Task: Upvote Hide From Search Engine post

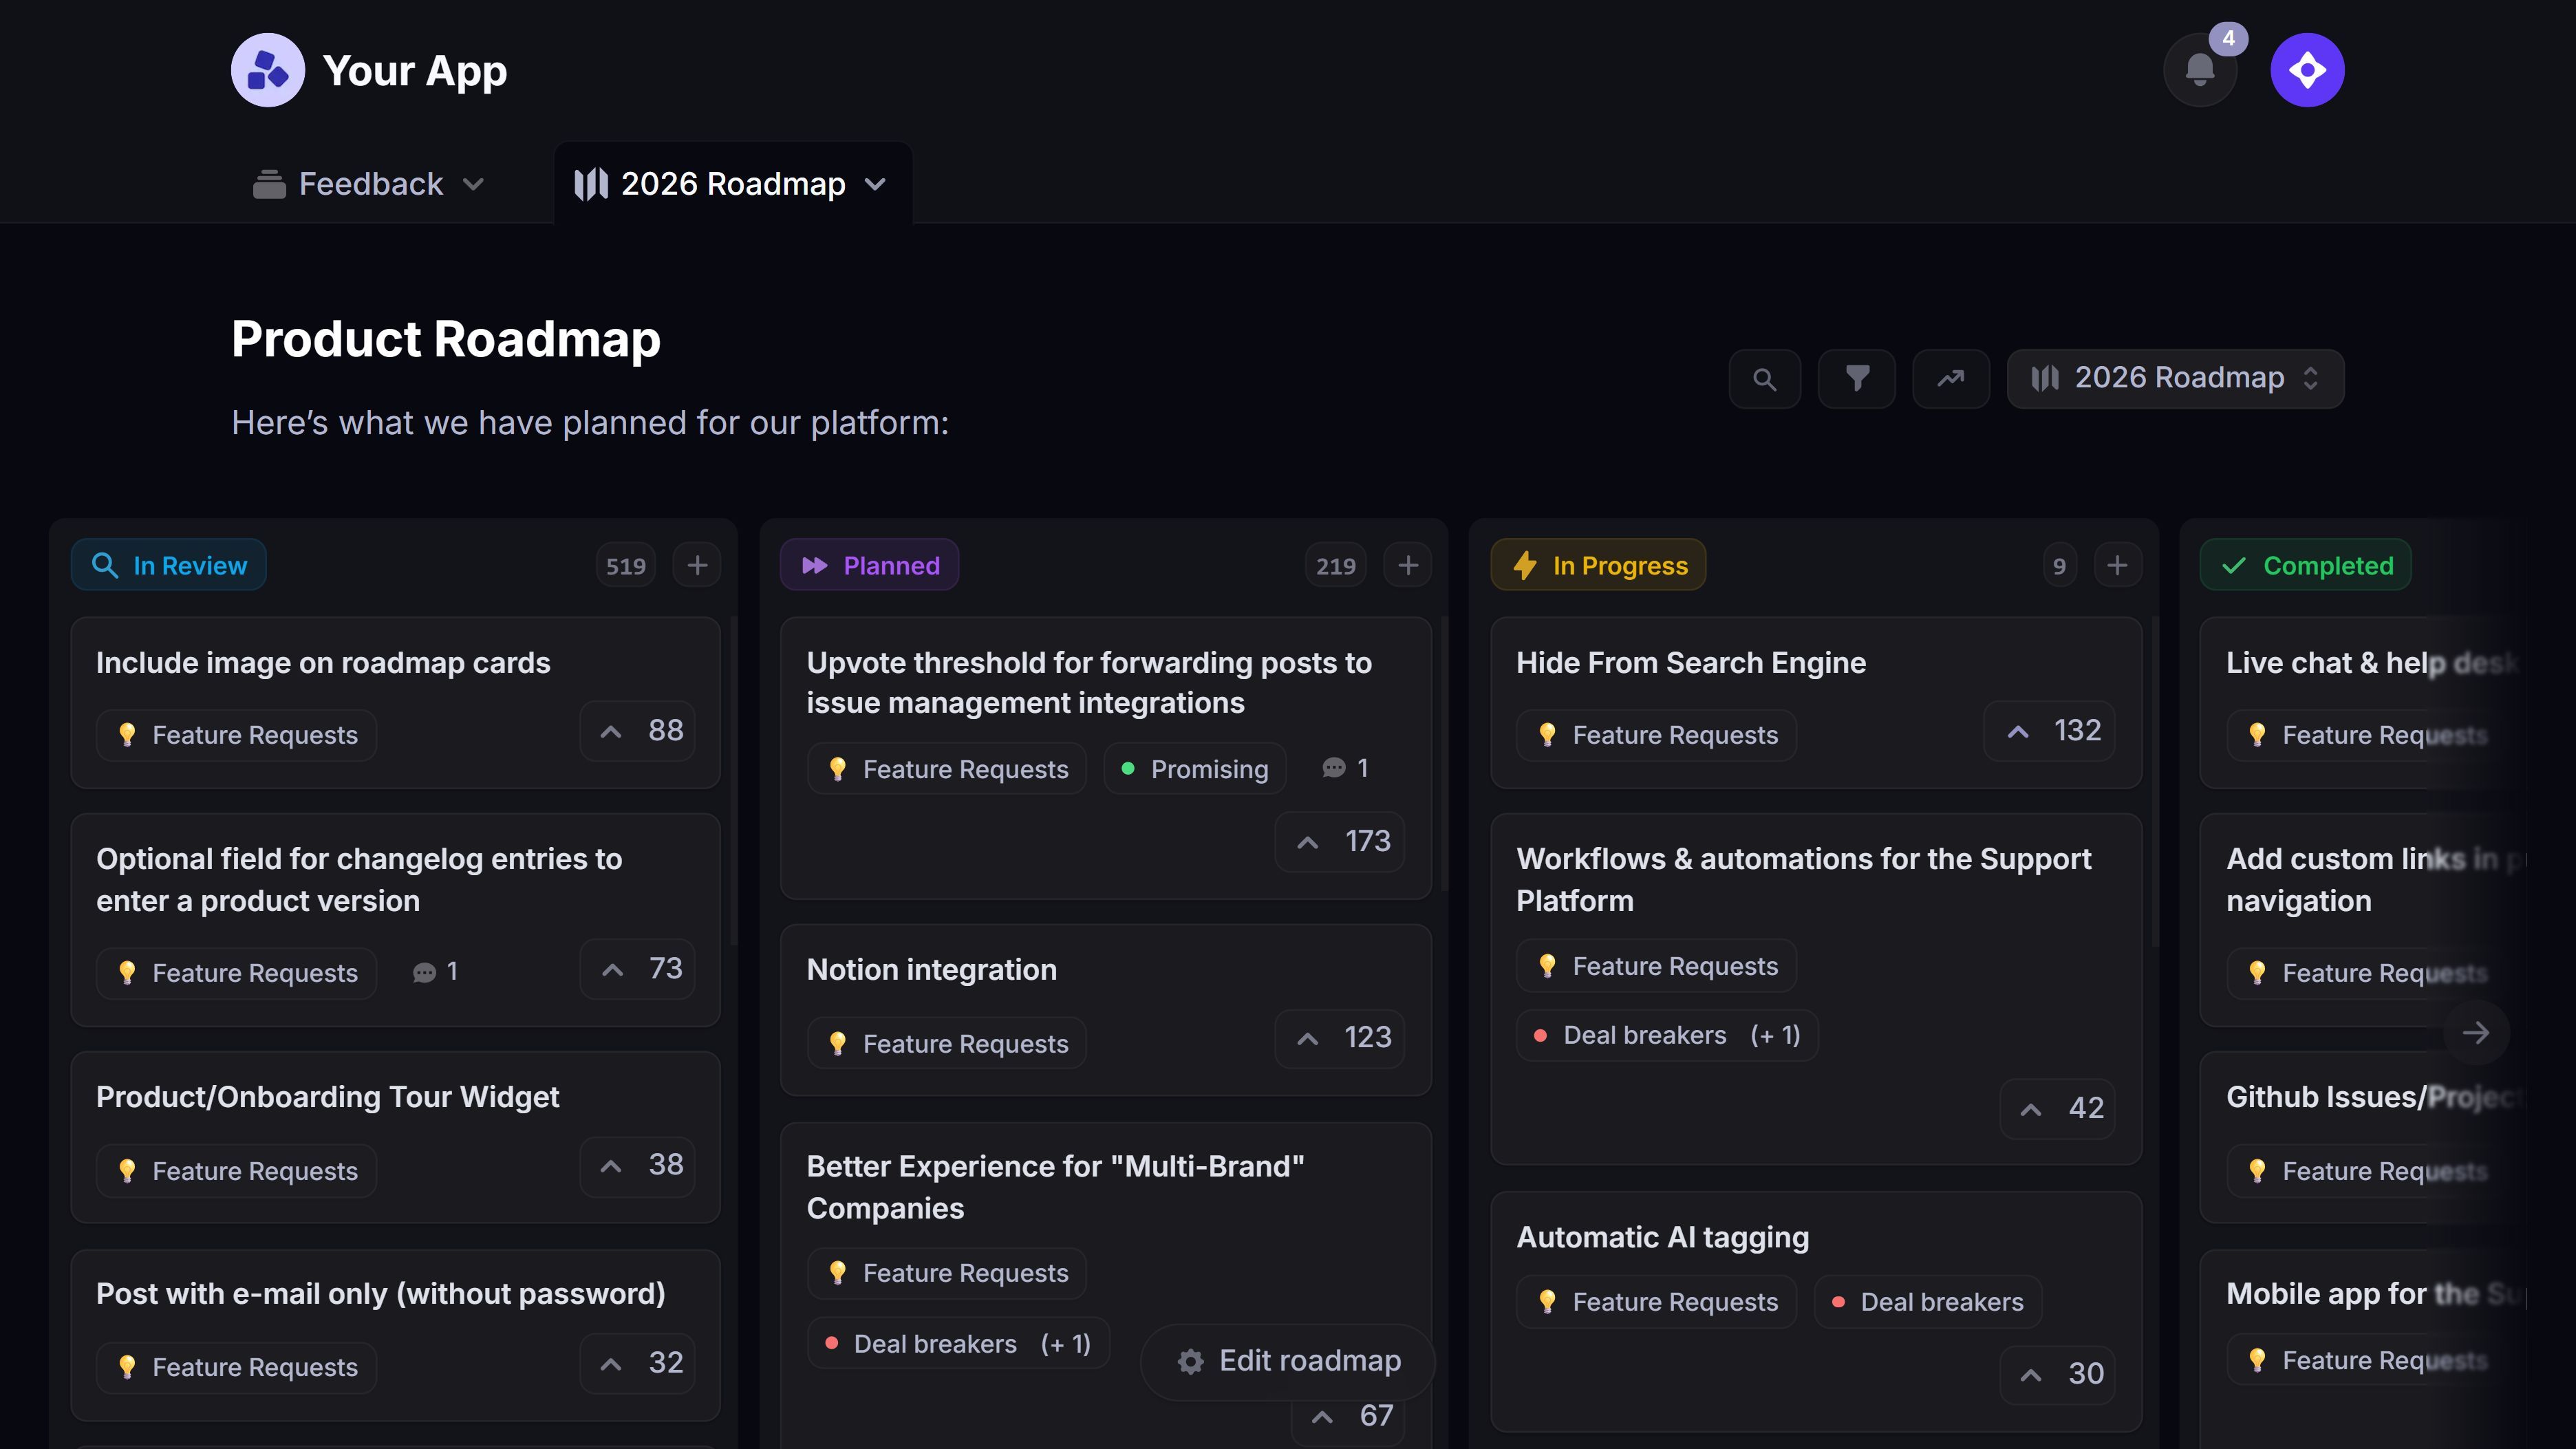Action: [2049, 731]
